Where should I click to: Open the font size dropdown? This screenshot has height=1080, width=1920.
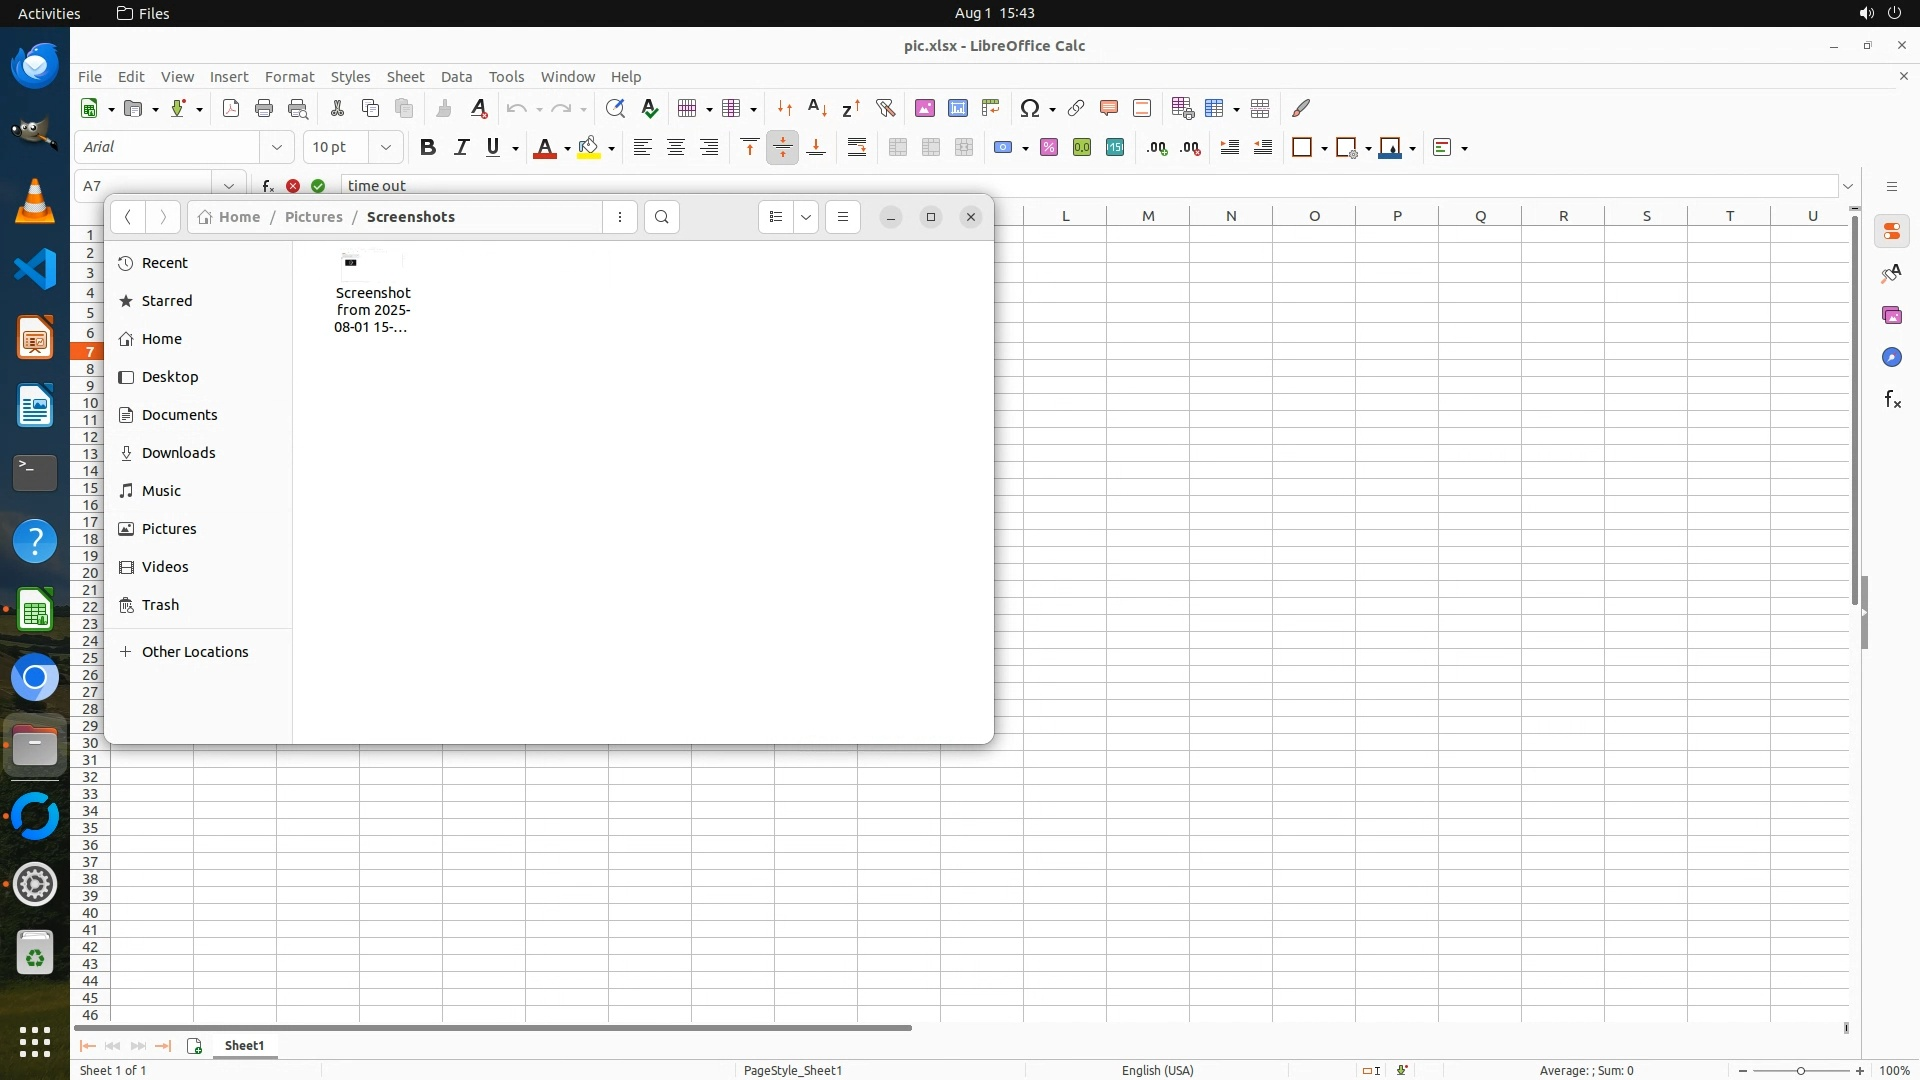(385, 147)
